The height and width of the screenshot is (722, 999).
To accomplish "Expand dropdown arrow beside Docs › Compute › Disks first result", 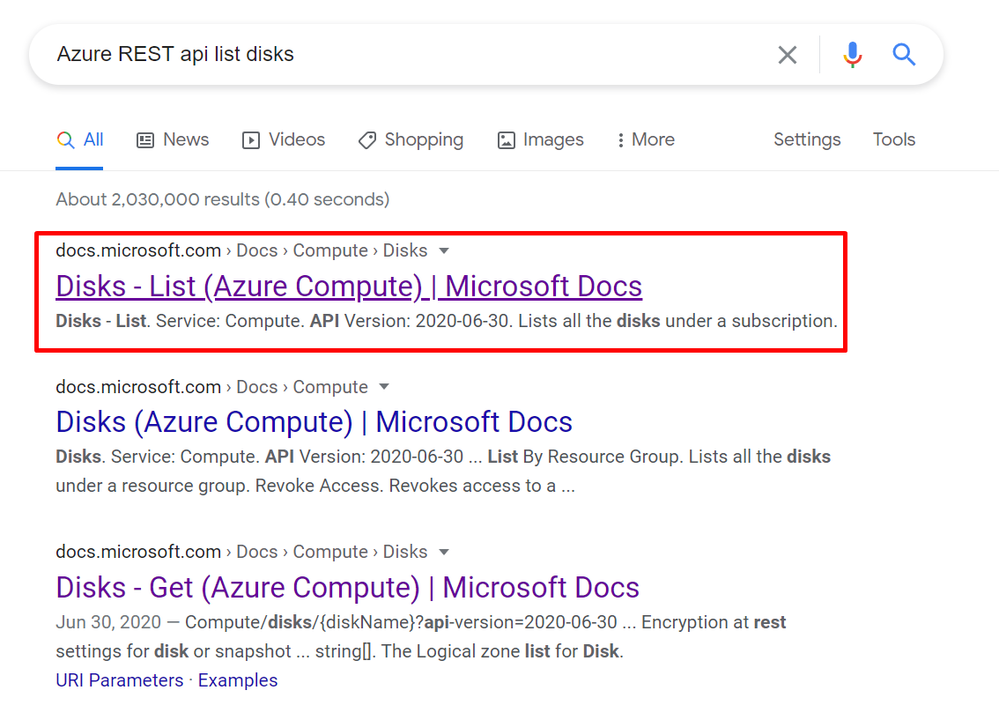I will (x=445, y=251).
